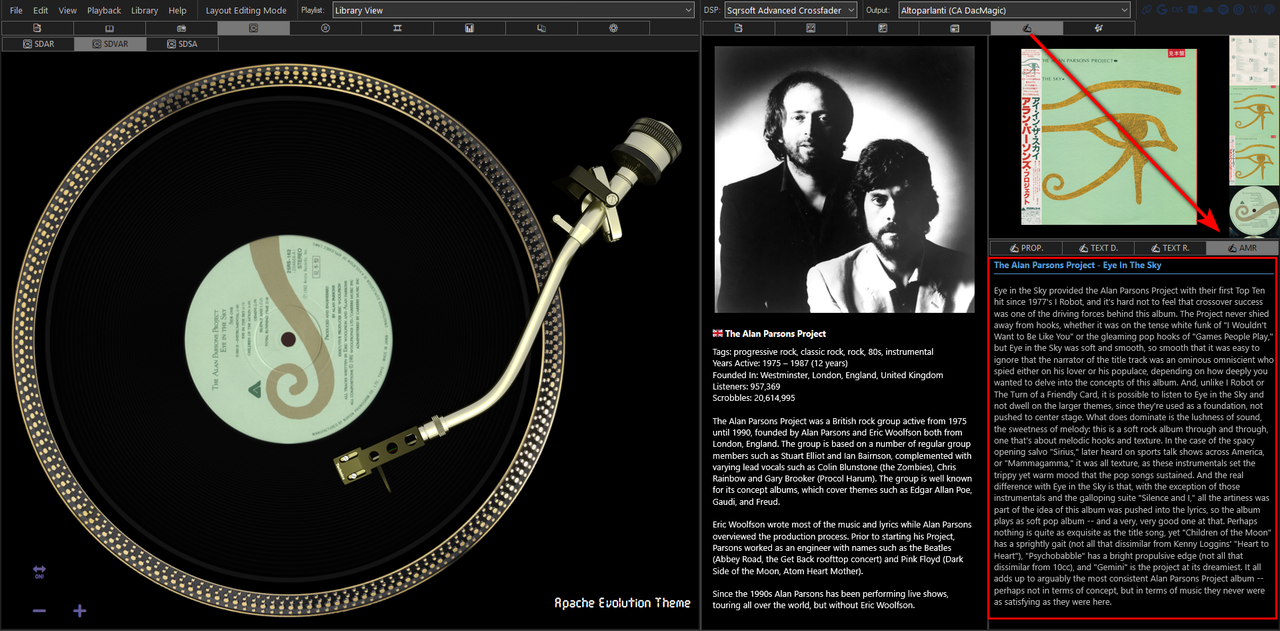Click the 'Scrobbles: 20,614,995' line

point(753,398)
